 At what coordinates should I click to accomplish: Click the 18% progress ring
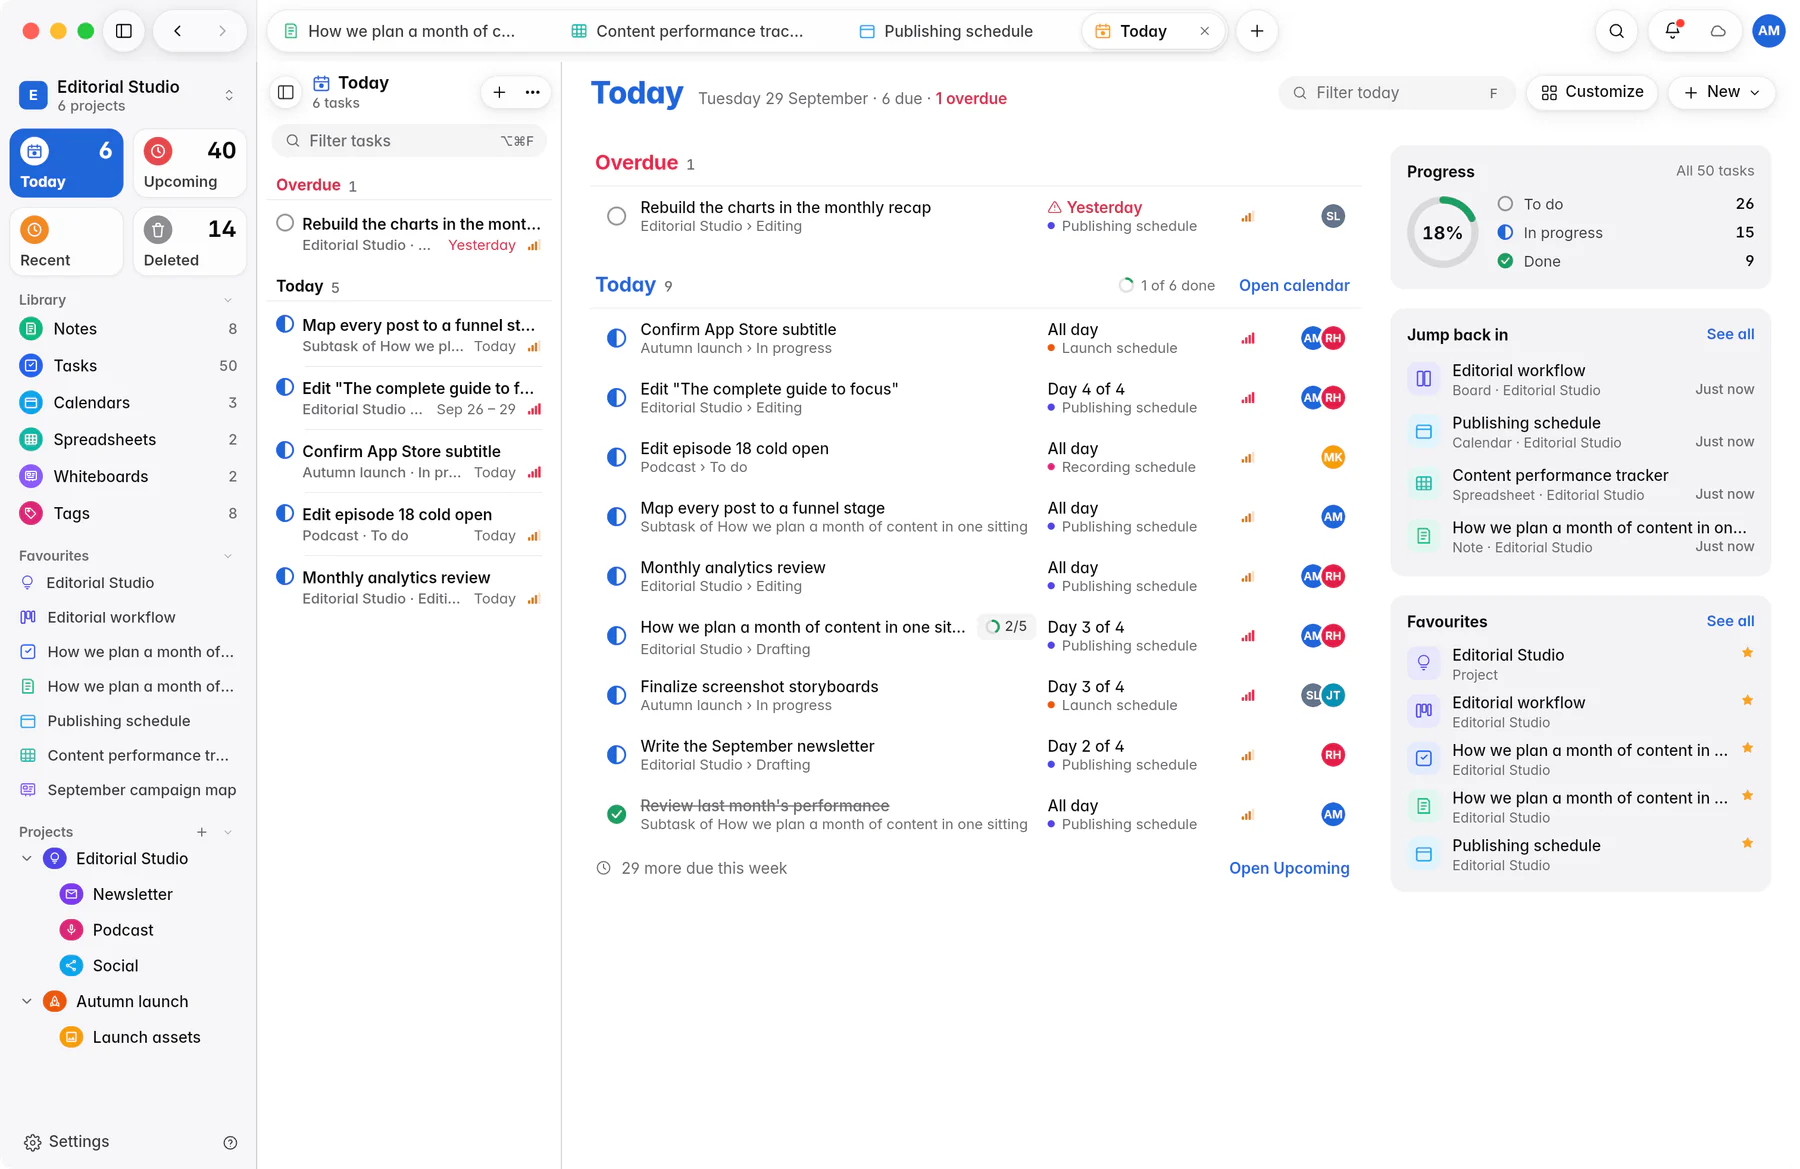(x=1442, y=232)
